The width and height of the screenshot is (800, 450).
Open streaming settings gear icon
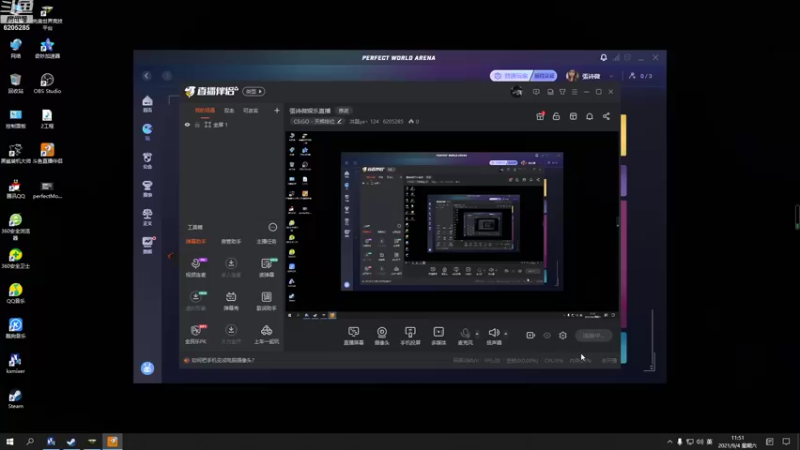click(x=563, y=335)
